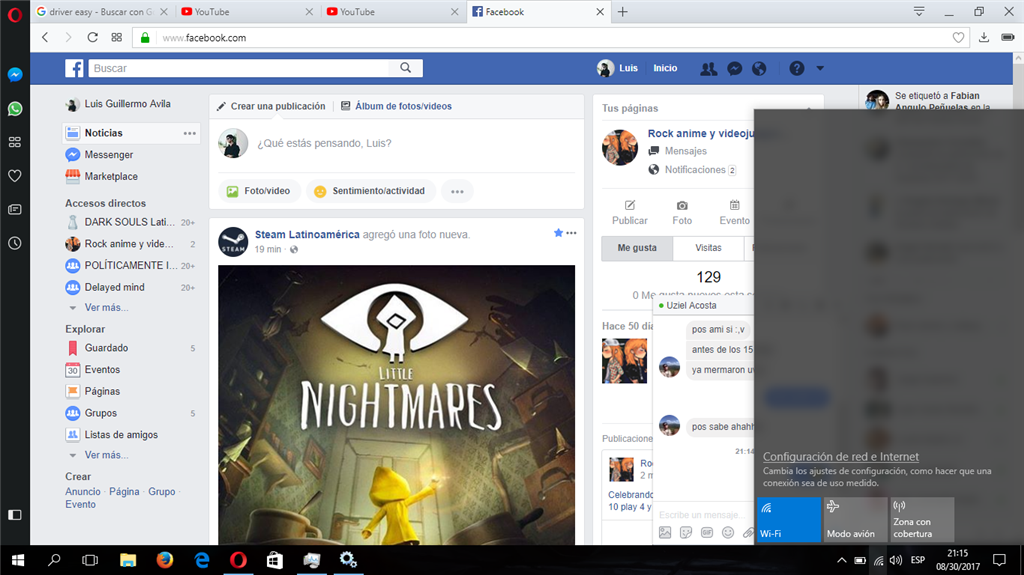1024x575 pixels.
Task: Go to Luis profile in header
Action: (x=617, y=68)
